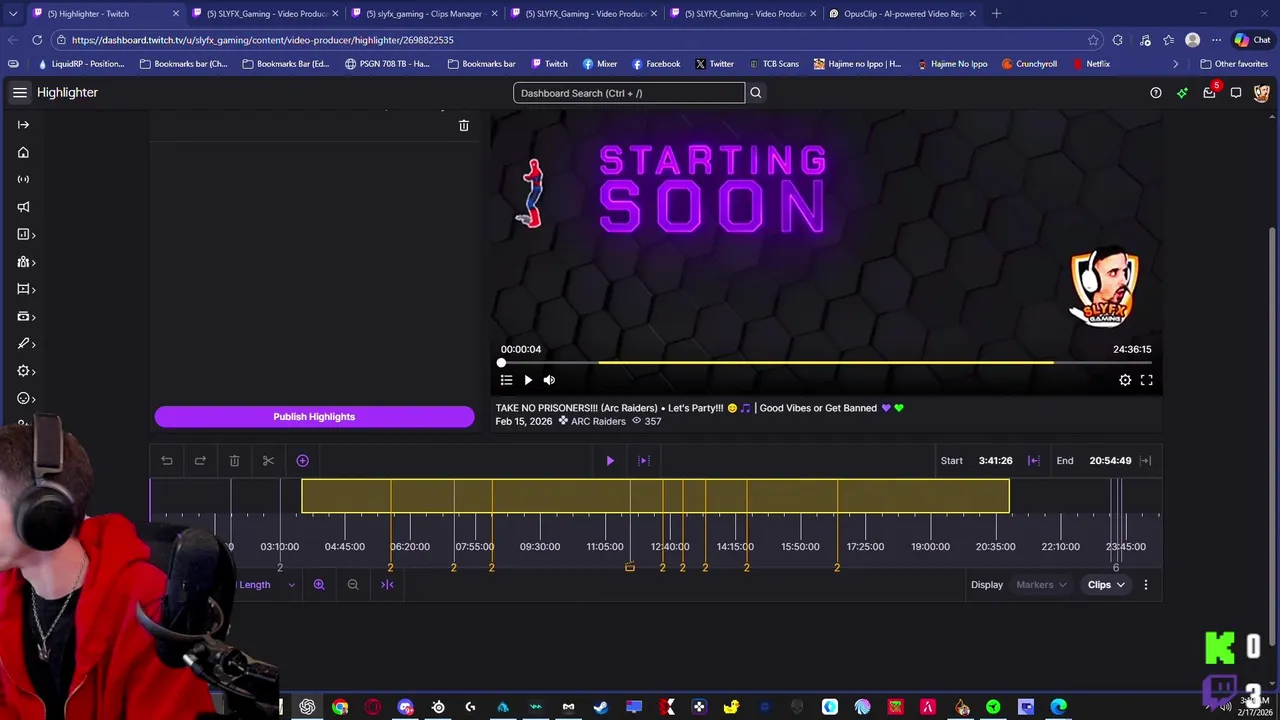The height and width of the screenshot is (720, 1280).
Task: Reload the page with refresh button
Action: click(x=37, y=40)
